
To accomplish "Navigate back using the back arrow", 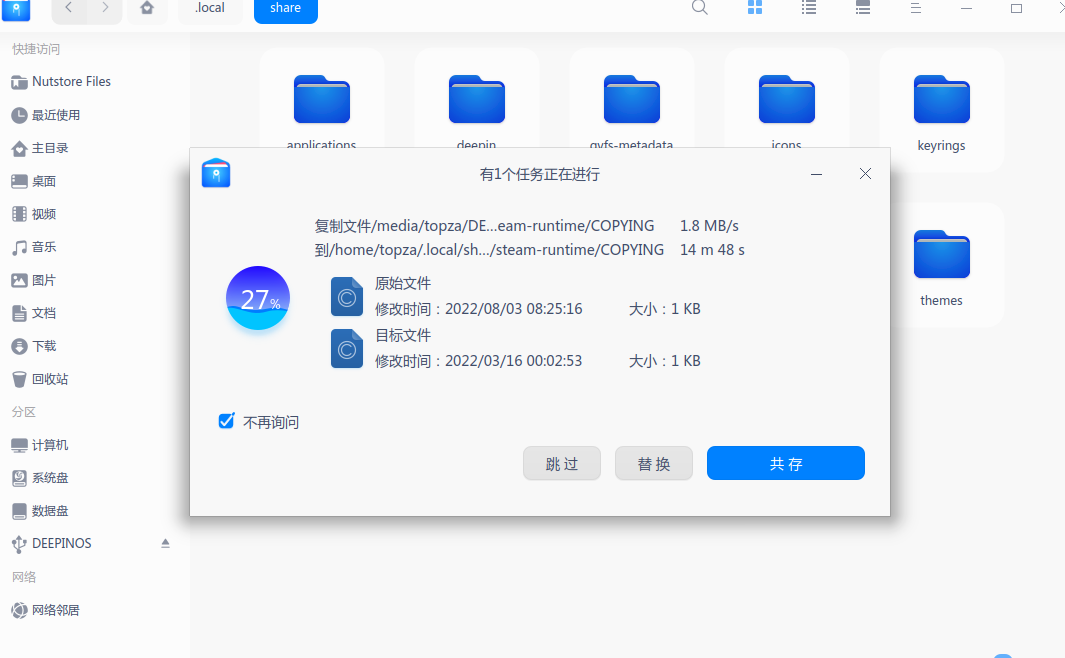I will coord(68,8).
